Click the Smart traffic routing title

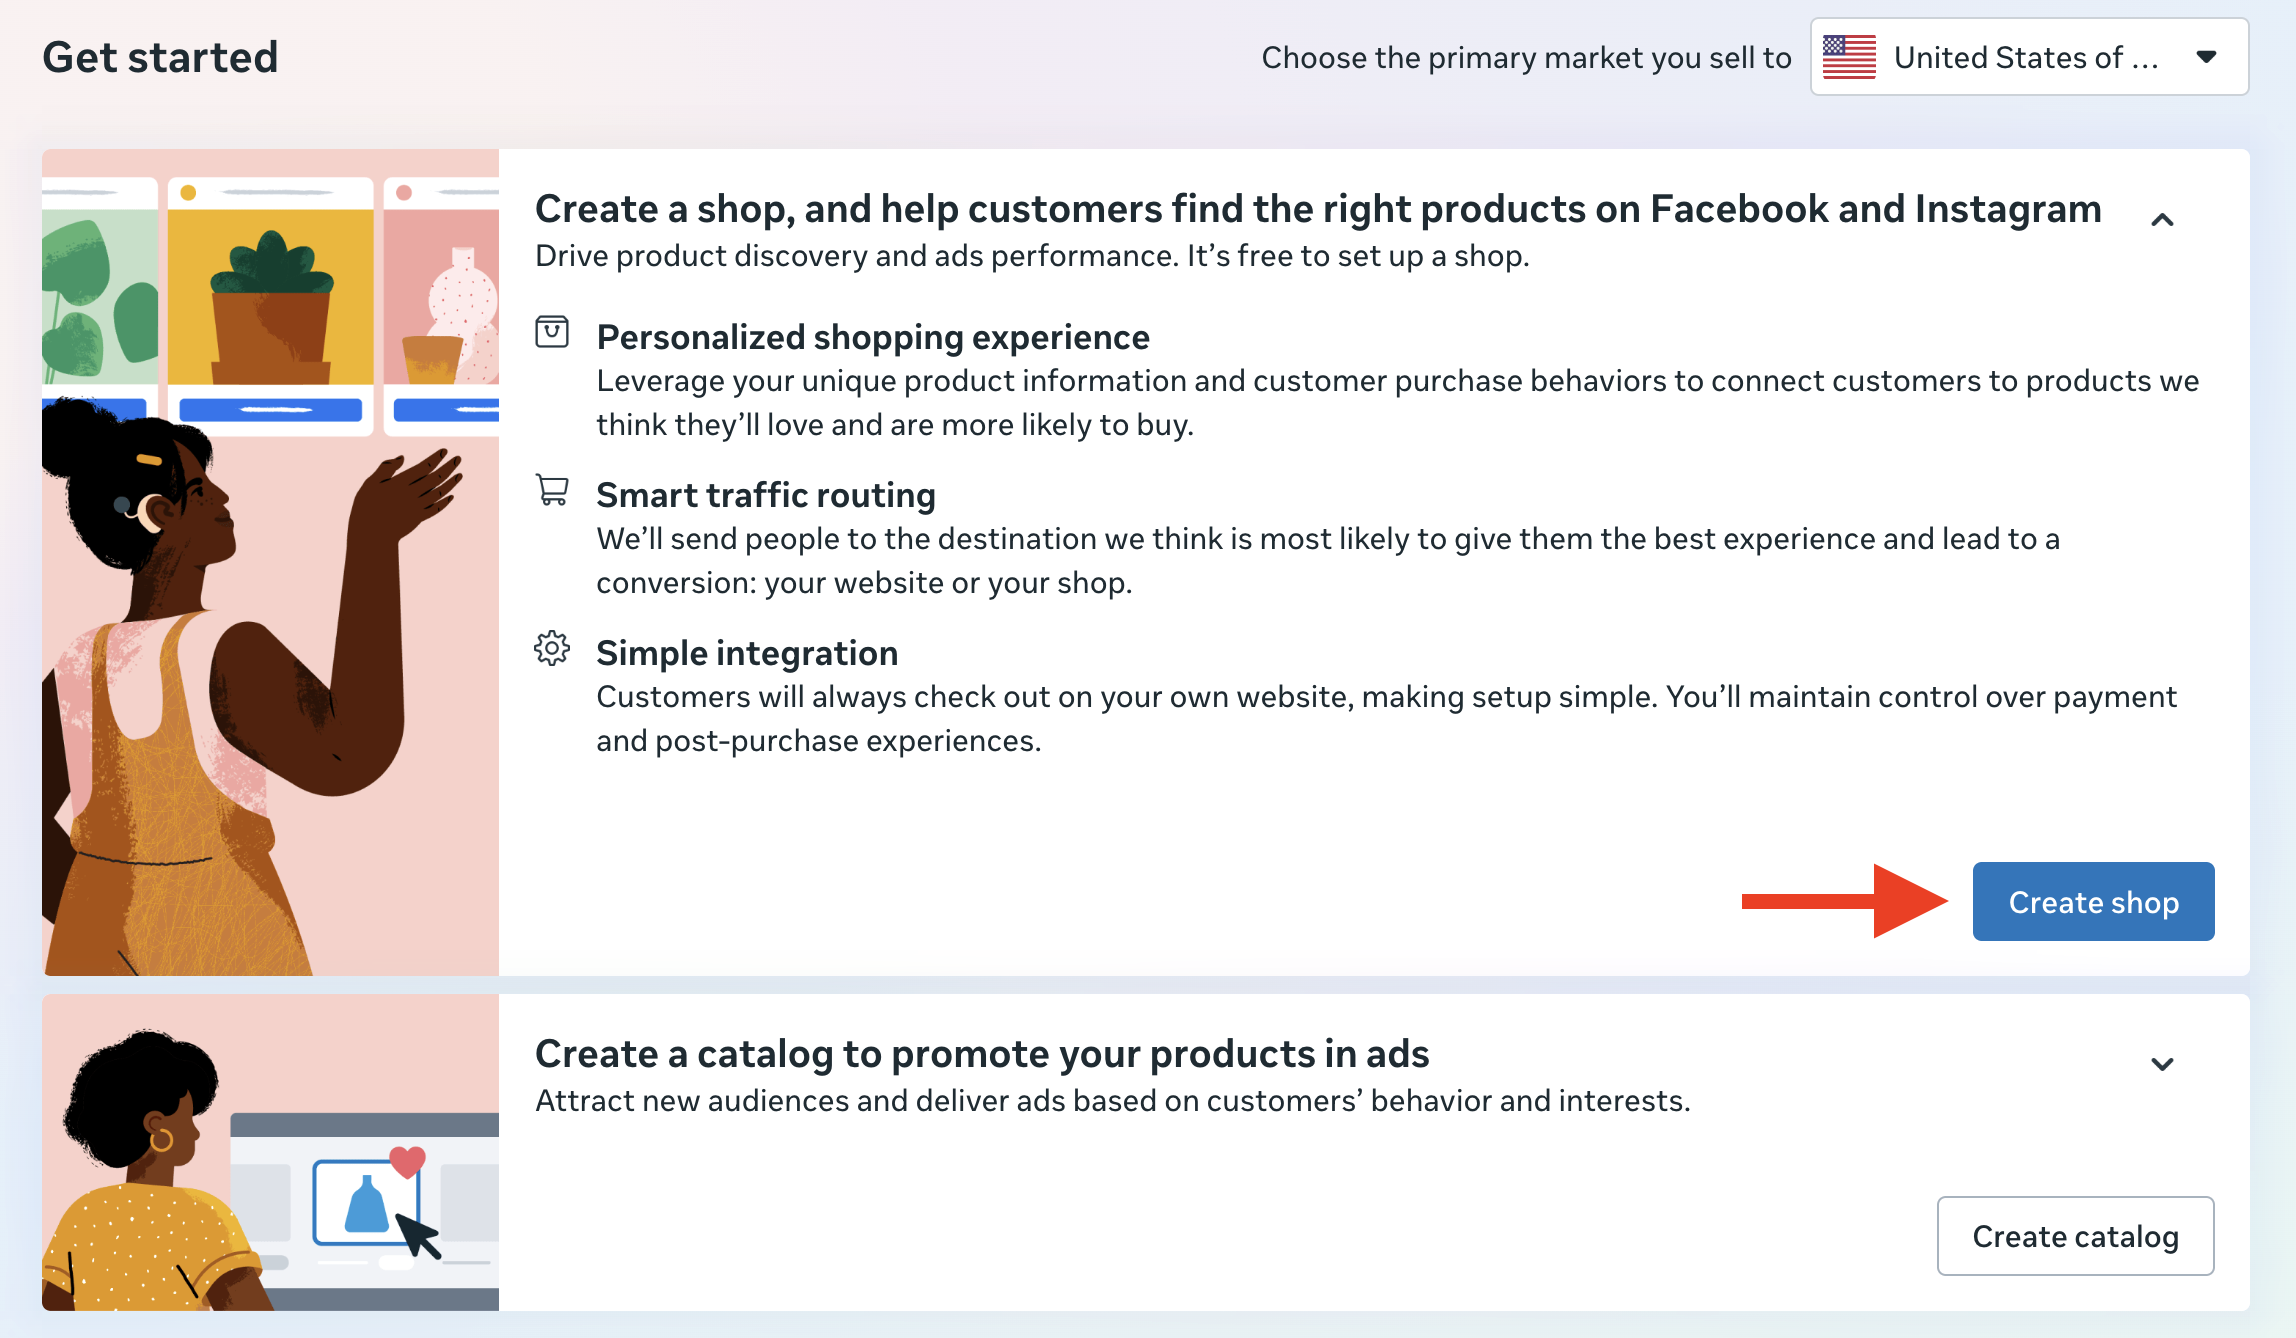click(x=765, y=495)
